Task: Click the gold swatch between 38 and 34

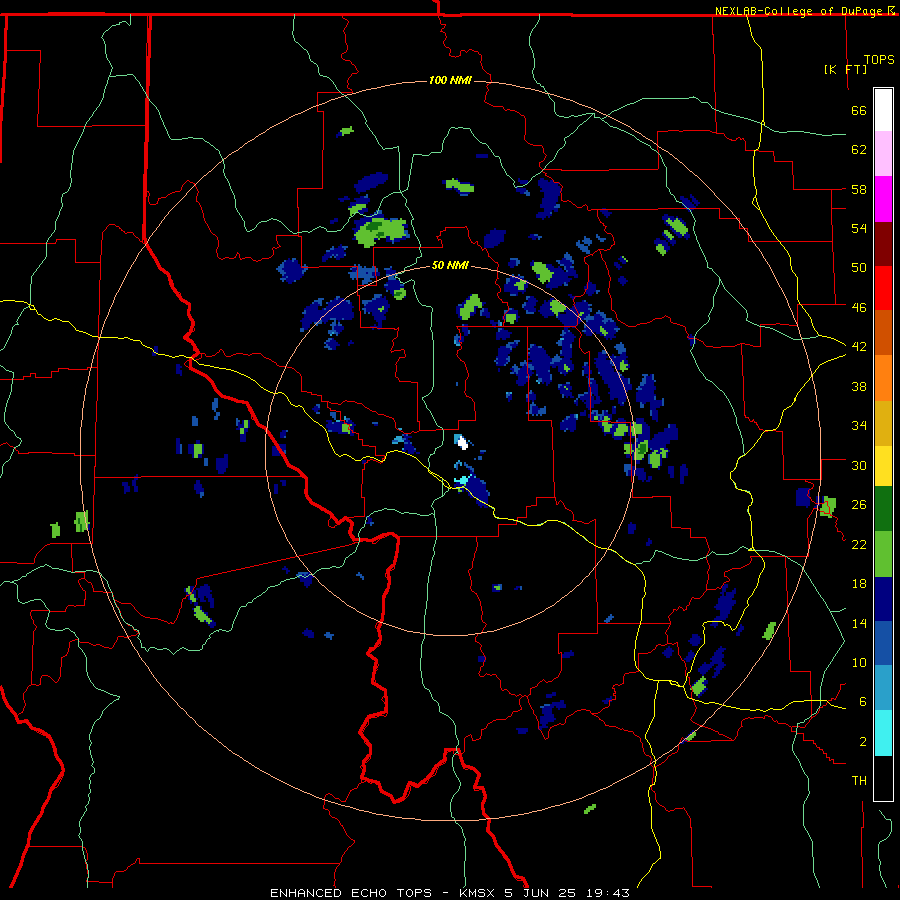Action: (883, 423)
